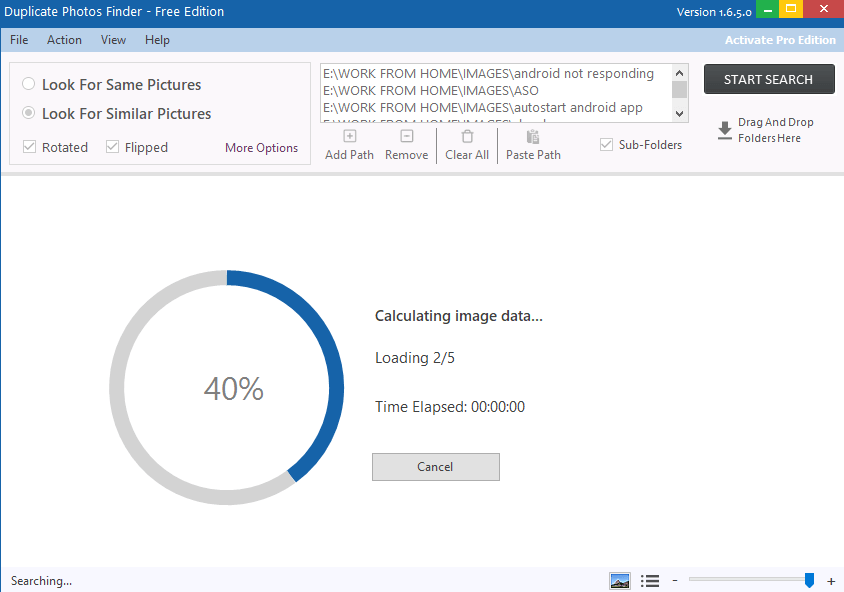Select the 'autostart android app' path entry
Screen dimensions: 844x592
483,107
